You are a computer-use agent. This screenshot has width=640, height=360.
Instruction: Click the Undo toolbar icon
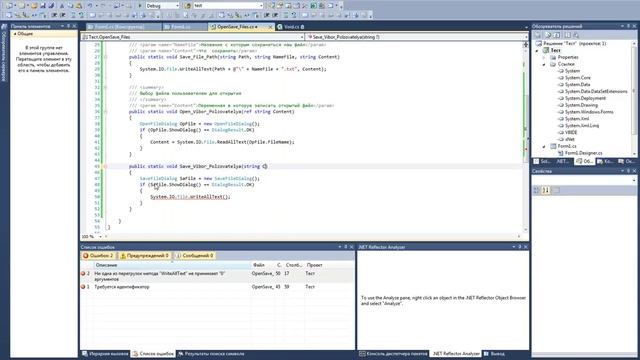(x=90, y=6)
